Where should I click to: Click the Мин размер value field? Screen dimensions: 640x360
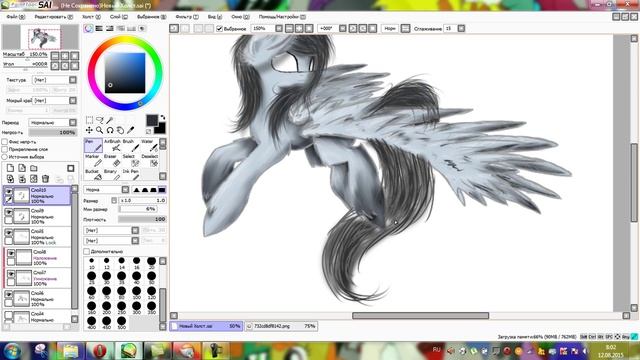[137, 209]
